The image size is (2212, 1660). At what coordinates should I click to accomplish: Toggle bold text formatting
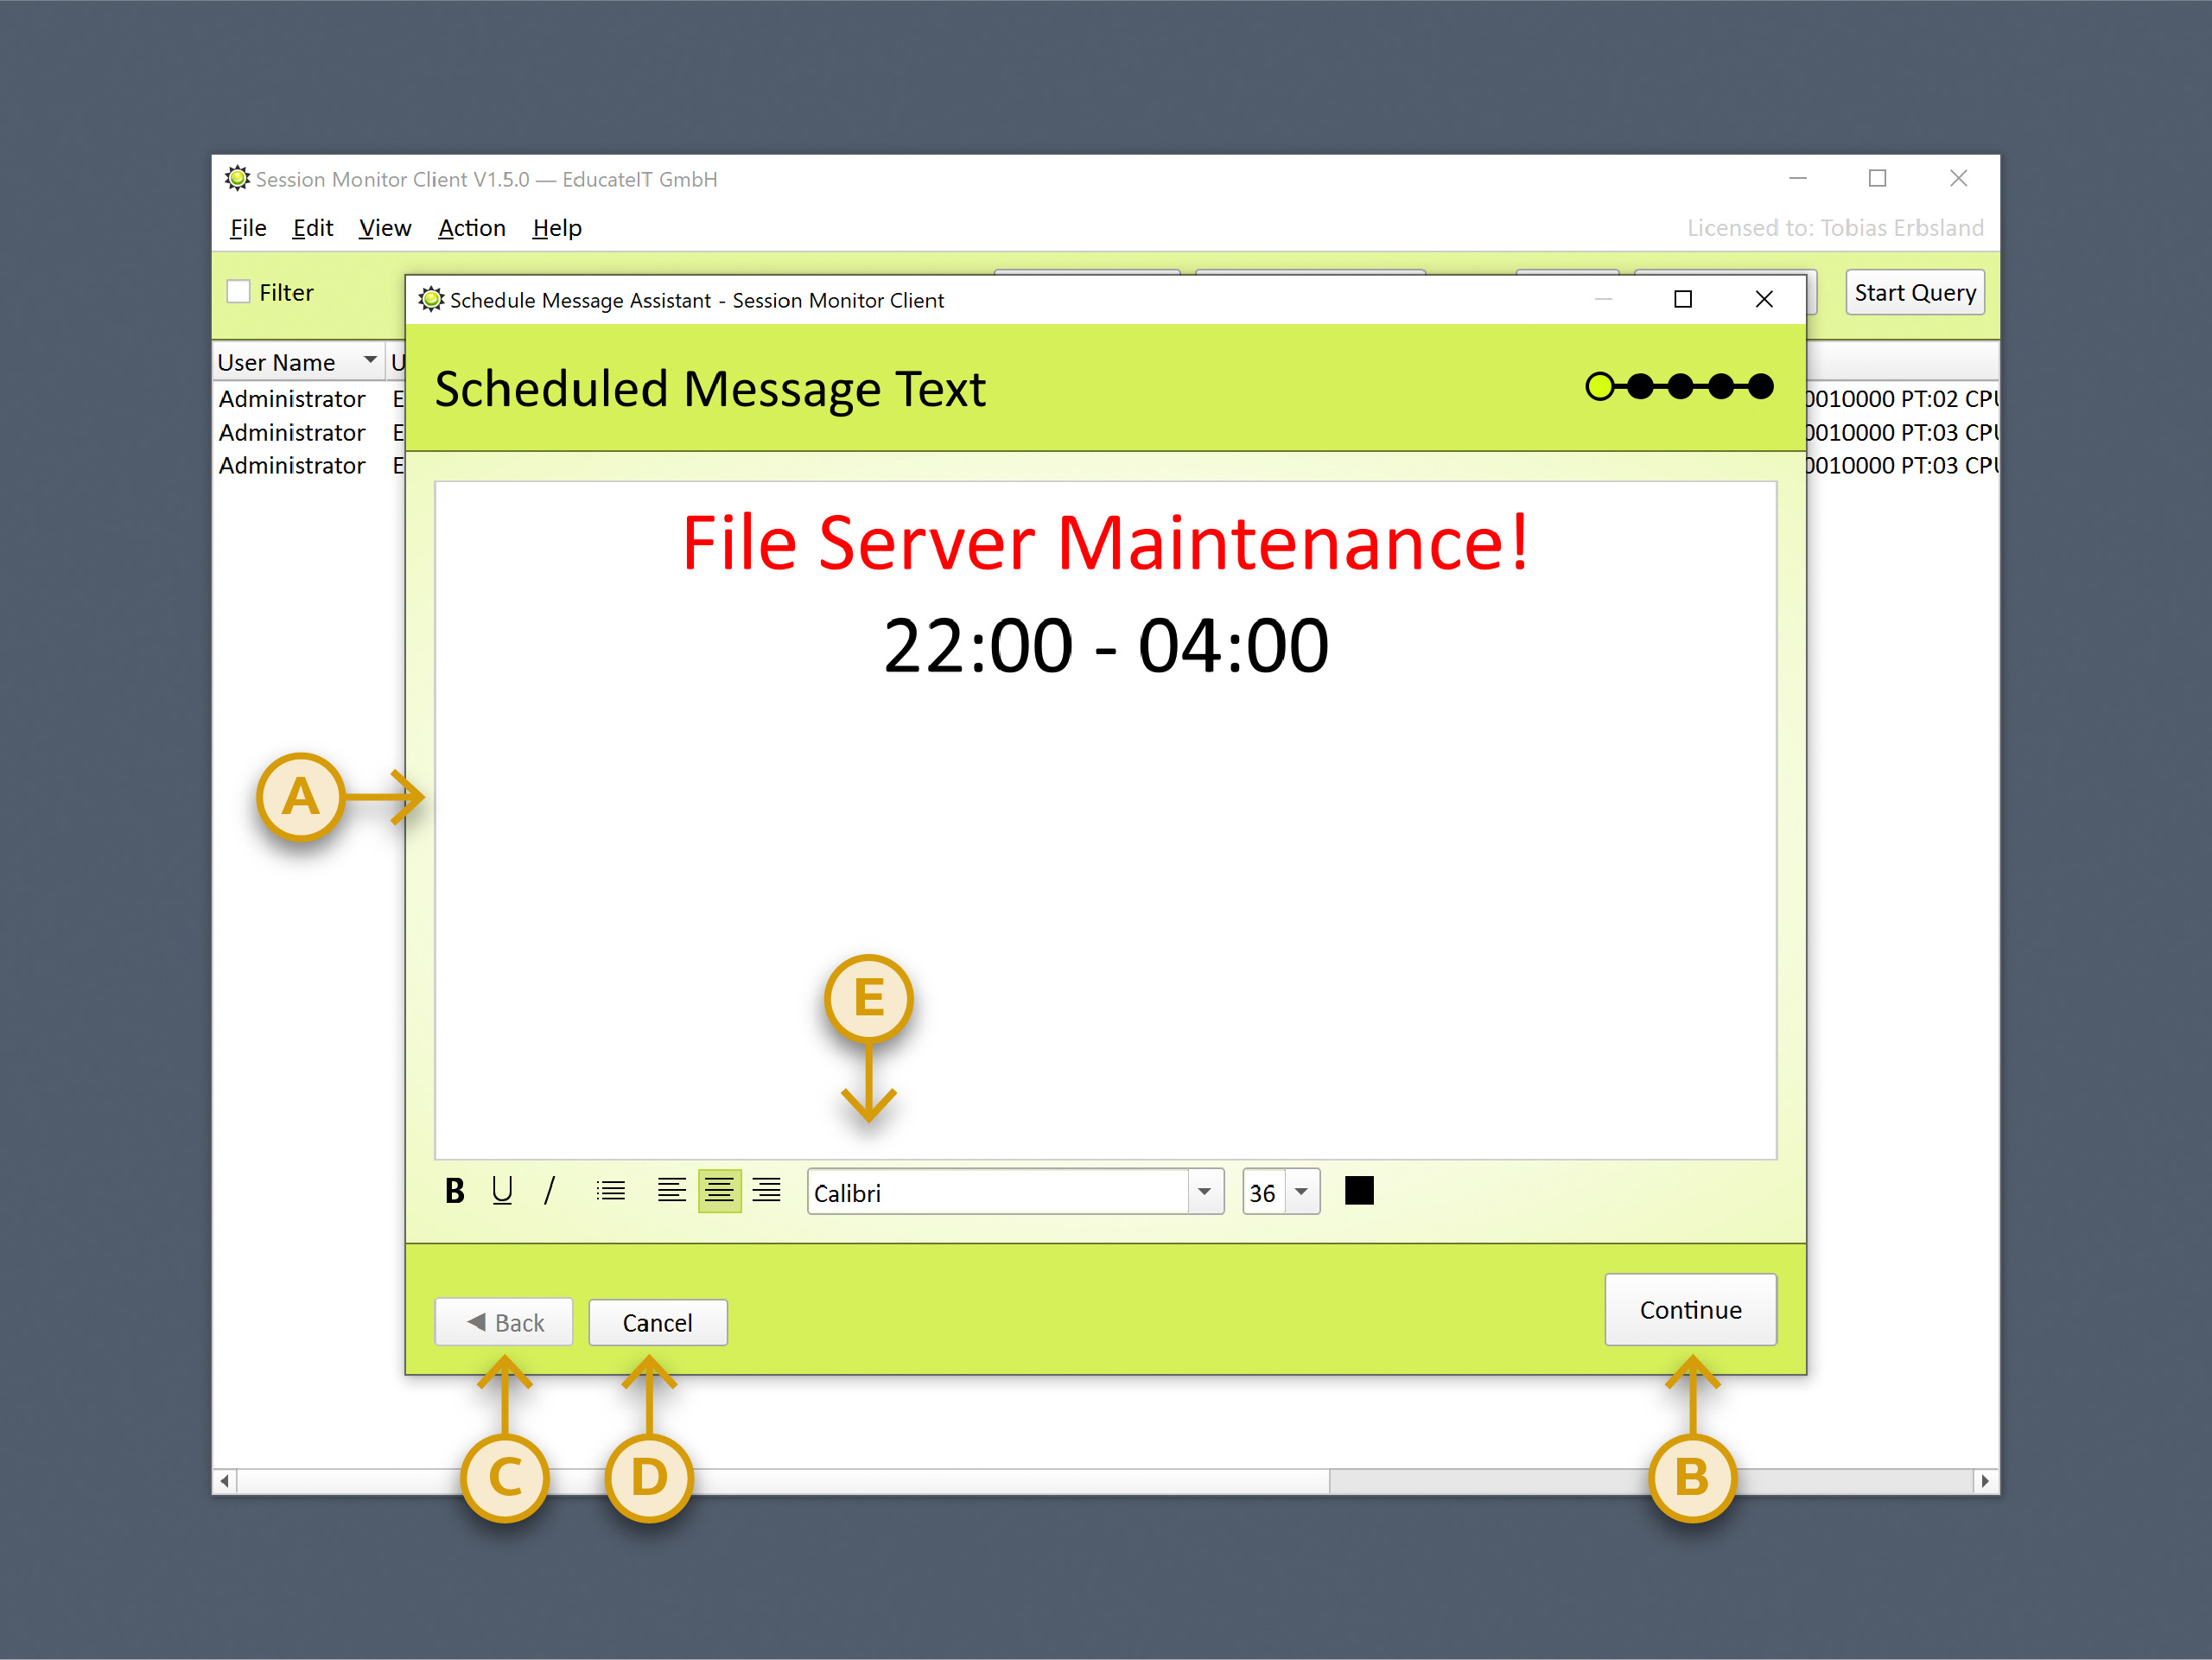454,1191
